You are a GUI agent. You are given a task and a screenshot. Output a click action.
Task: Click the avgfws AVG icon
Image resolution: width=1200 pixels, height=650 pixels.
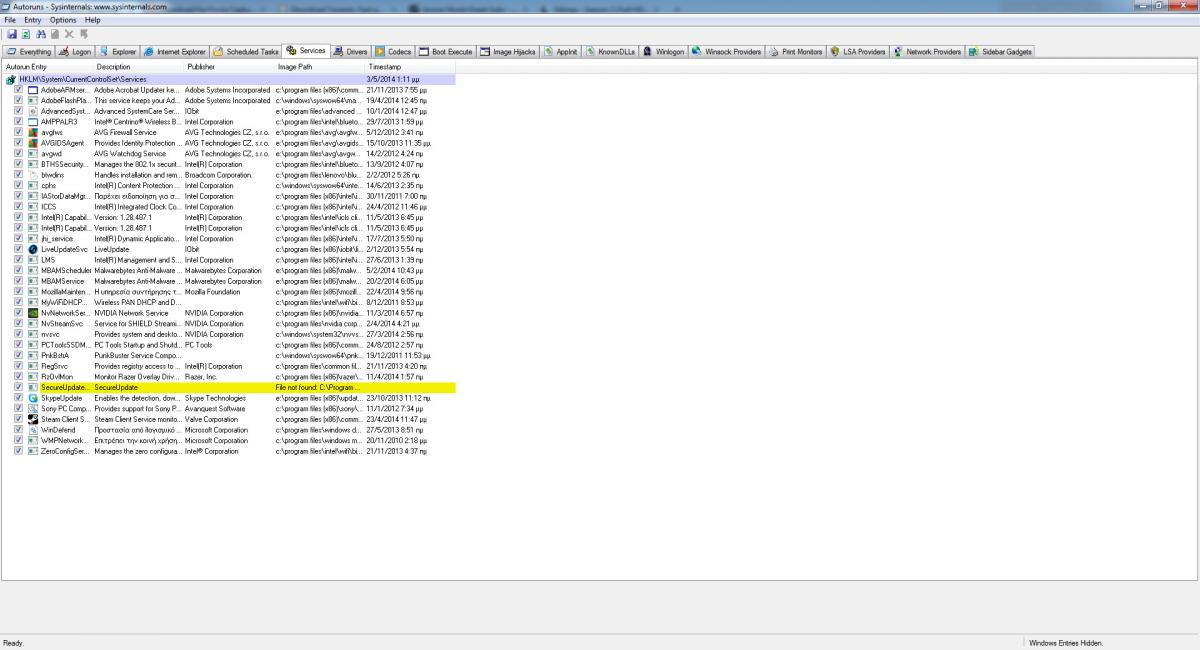coord(33,132)
